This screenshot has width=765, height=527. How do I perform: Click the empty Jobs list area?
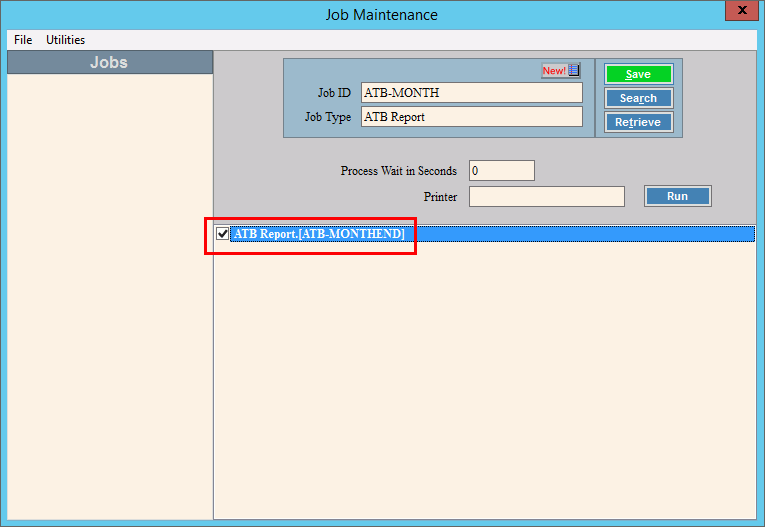pyautogui.click(x=109, y=290)
